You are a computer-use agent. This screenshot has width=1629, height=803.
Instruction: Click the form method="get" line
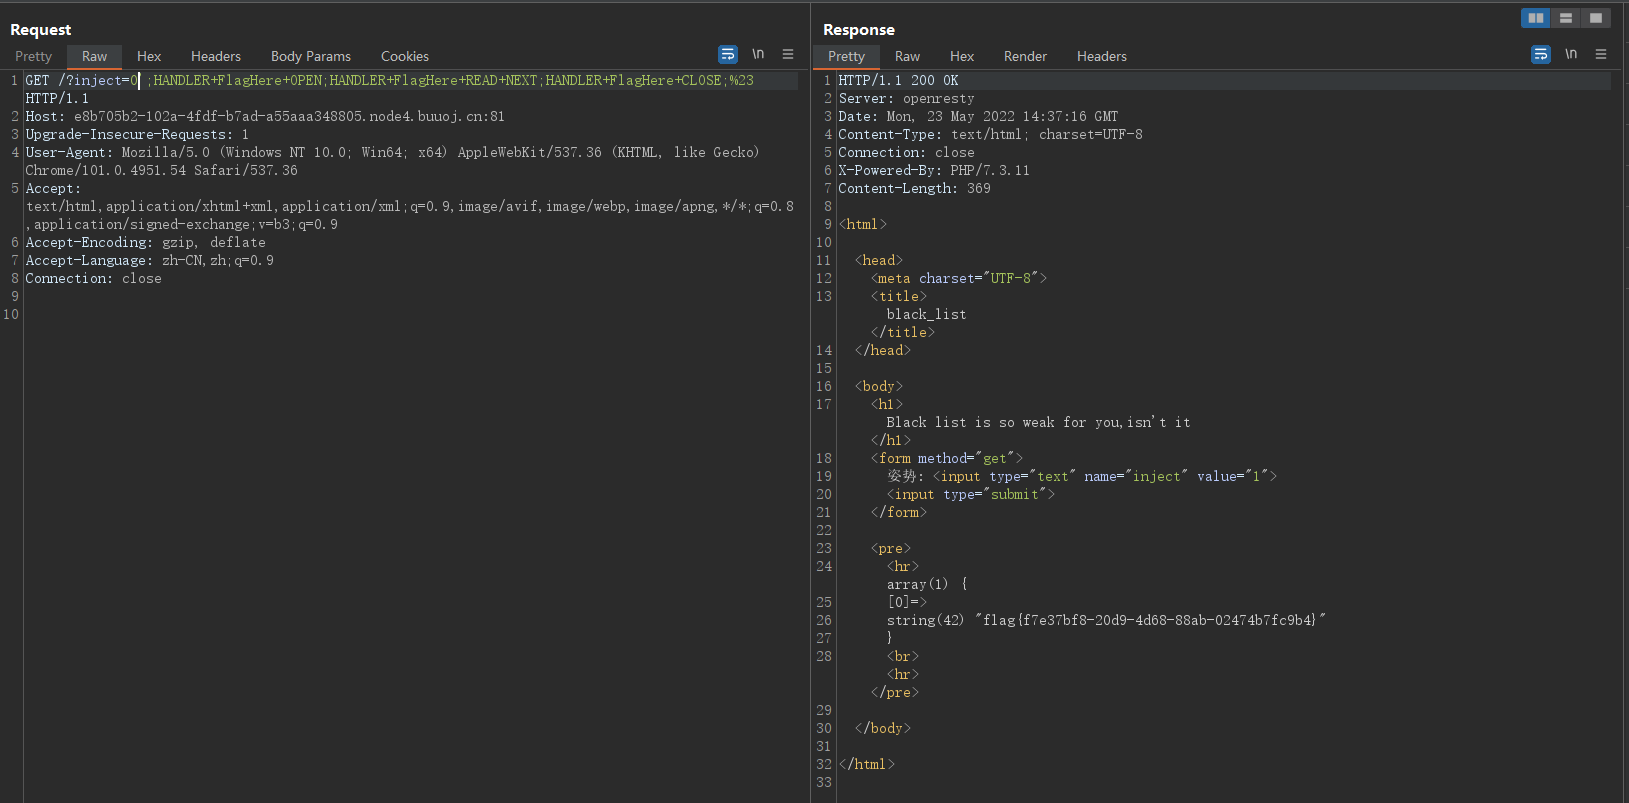(947, 458)
